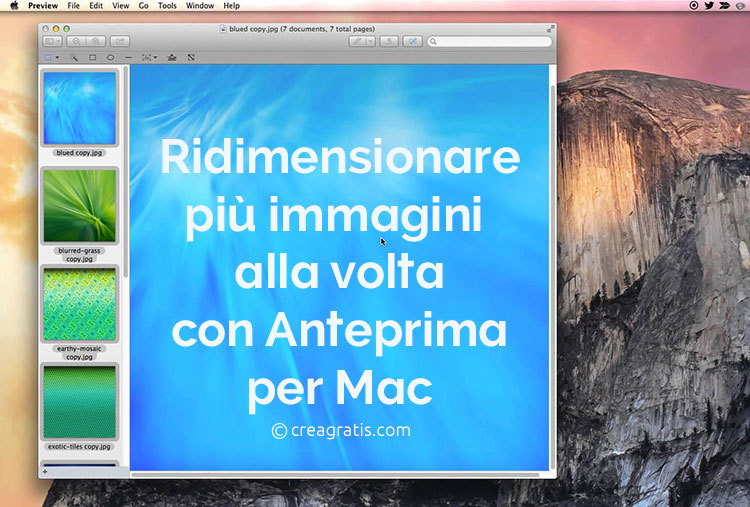Select the highlight pen tool
Image resolution: width=750 pixels, height=507 pixels.
(x=357, y=42)
